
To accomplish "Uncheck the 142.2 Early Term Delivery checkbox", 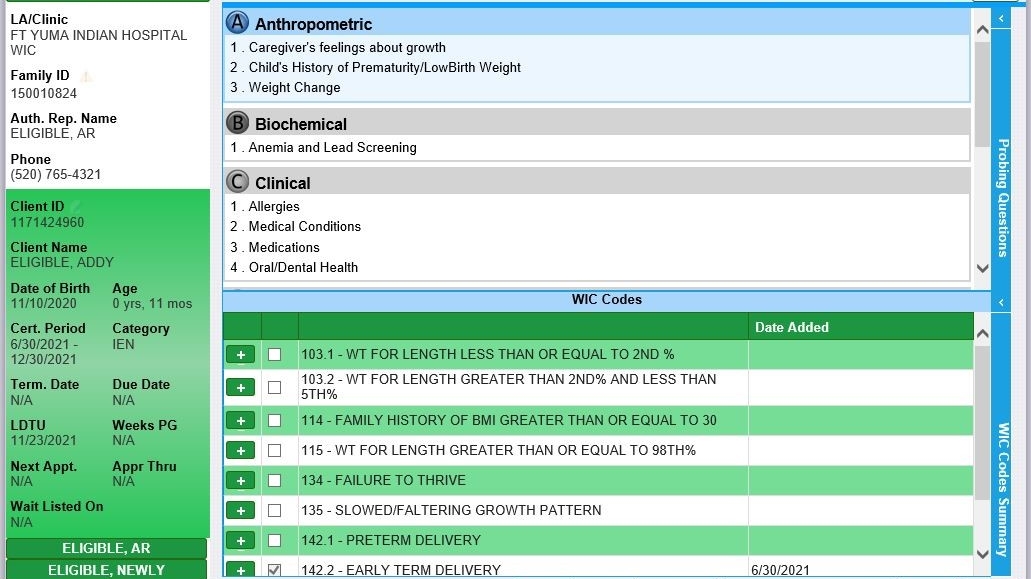I will [275, 570].
